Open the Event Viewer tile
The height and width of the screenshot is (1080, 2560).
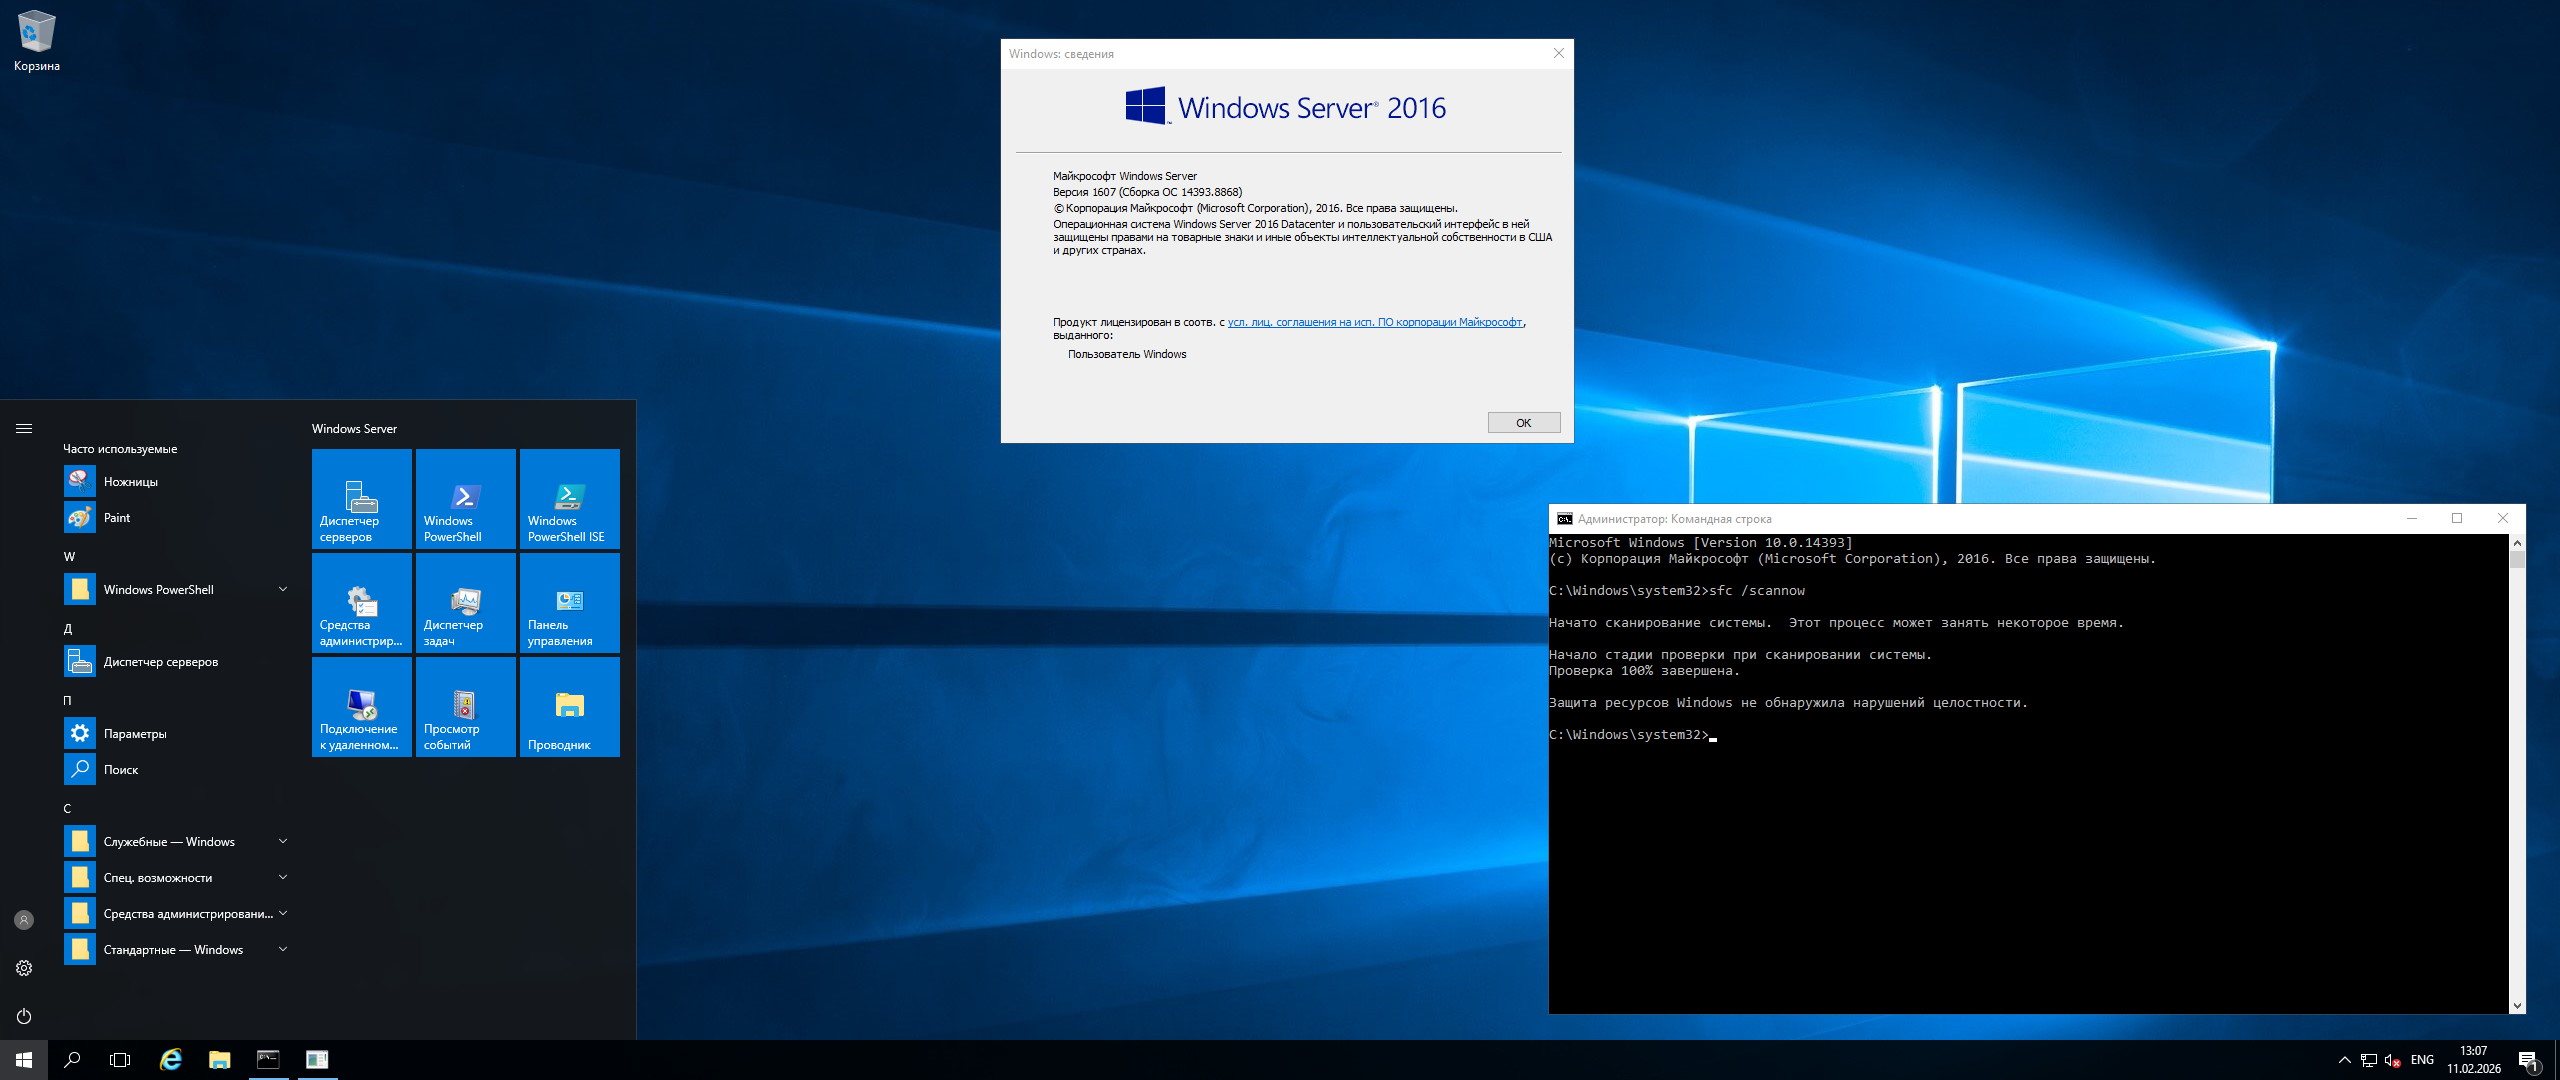pyautogui.click(x=465, y=706)
